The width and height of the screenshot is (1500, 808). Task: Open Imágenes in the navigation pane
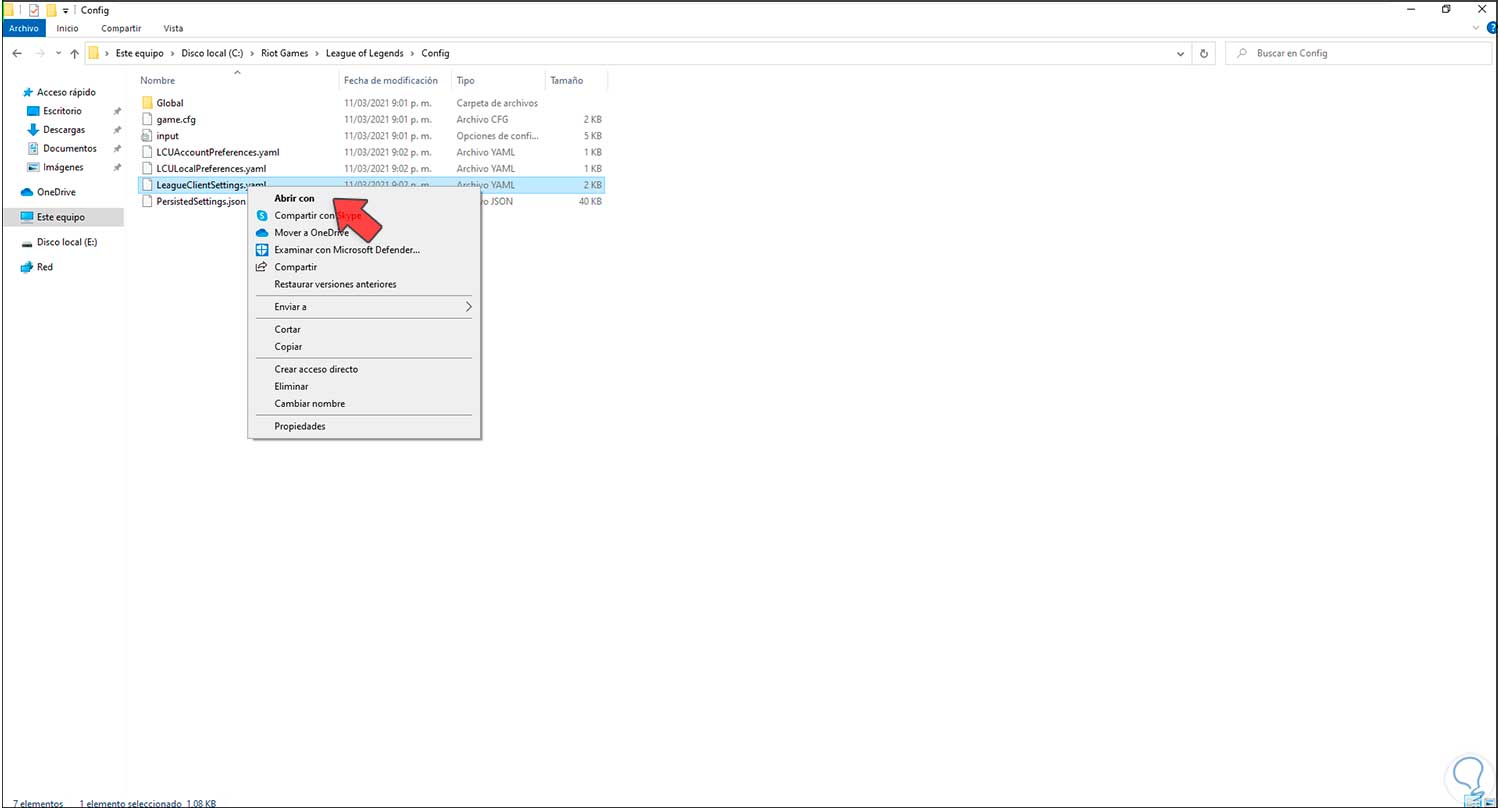click(x=63, y=167)
